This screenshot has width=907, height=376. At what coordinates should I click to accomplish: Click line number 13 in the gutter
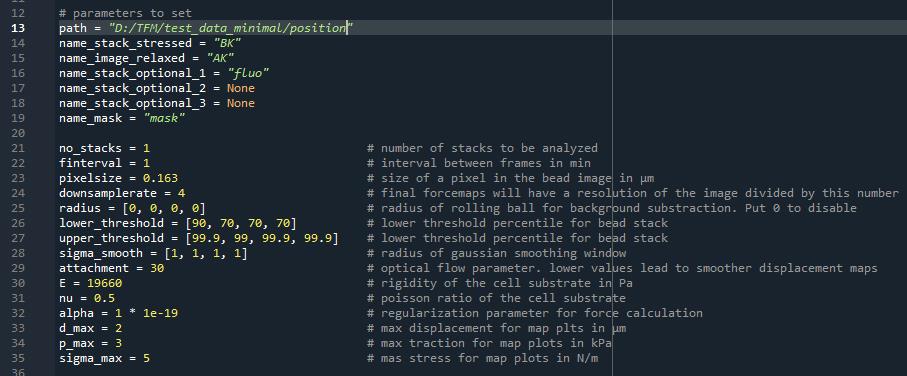(17, 28)
